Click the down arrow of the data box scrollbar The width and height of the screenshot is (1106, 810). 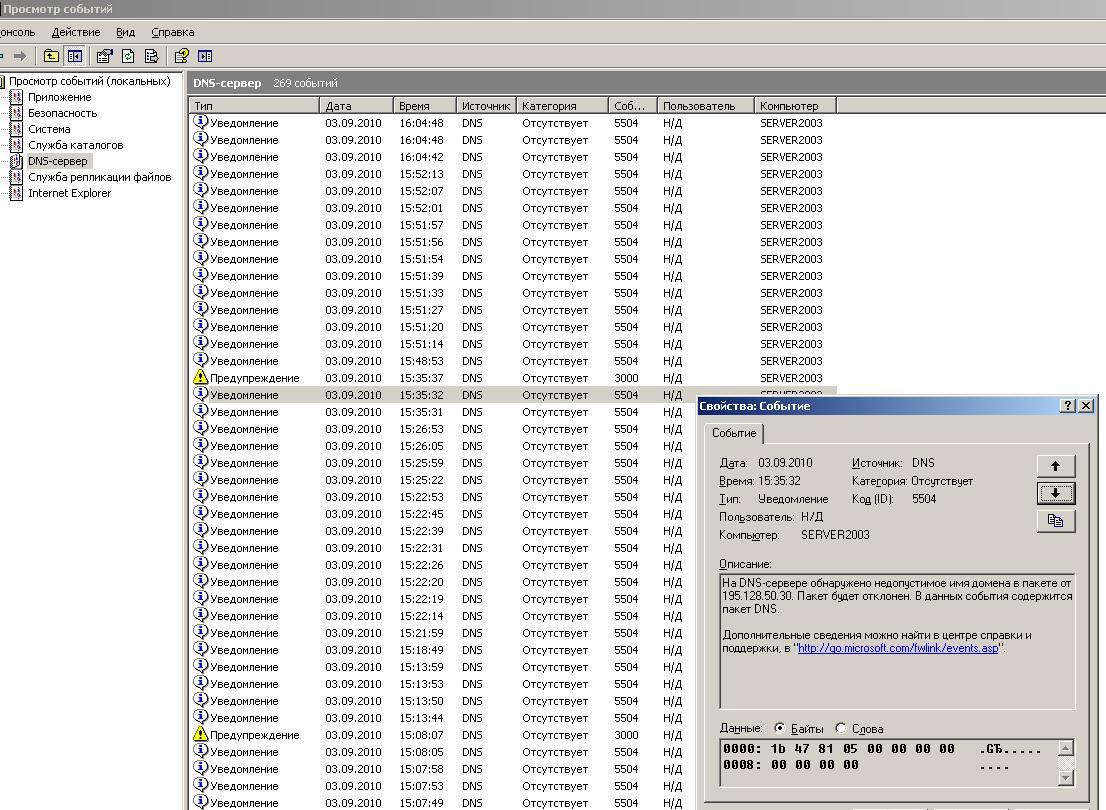(x=1066, y=778)
